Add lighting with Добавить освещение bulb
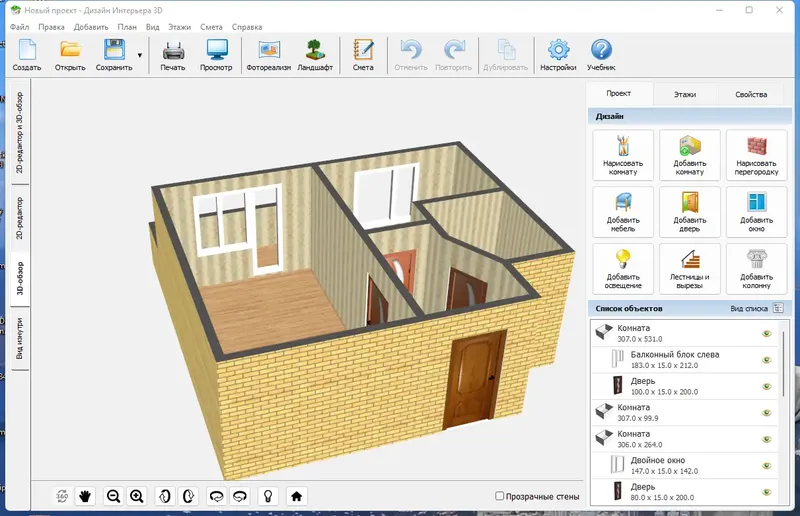 pos(622,268)
